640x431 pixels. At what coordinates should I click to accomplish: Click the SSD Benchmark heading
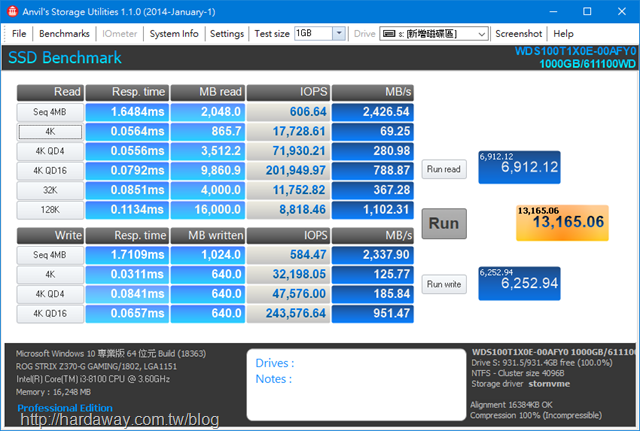click(x=65, y=58)
